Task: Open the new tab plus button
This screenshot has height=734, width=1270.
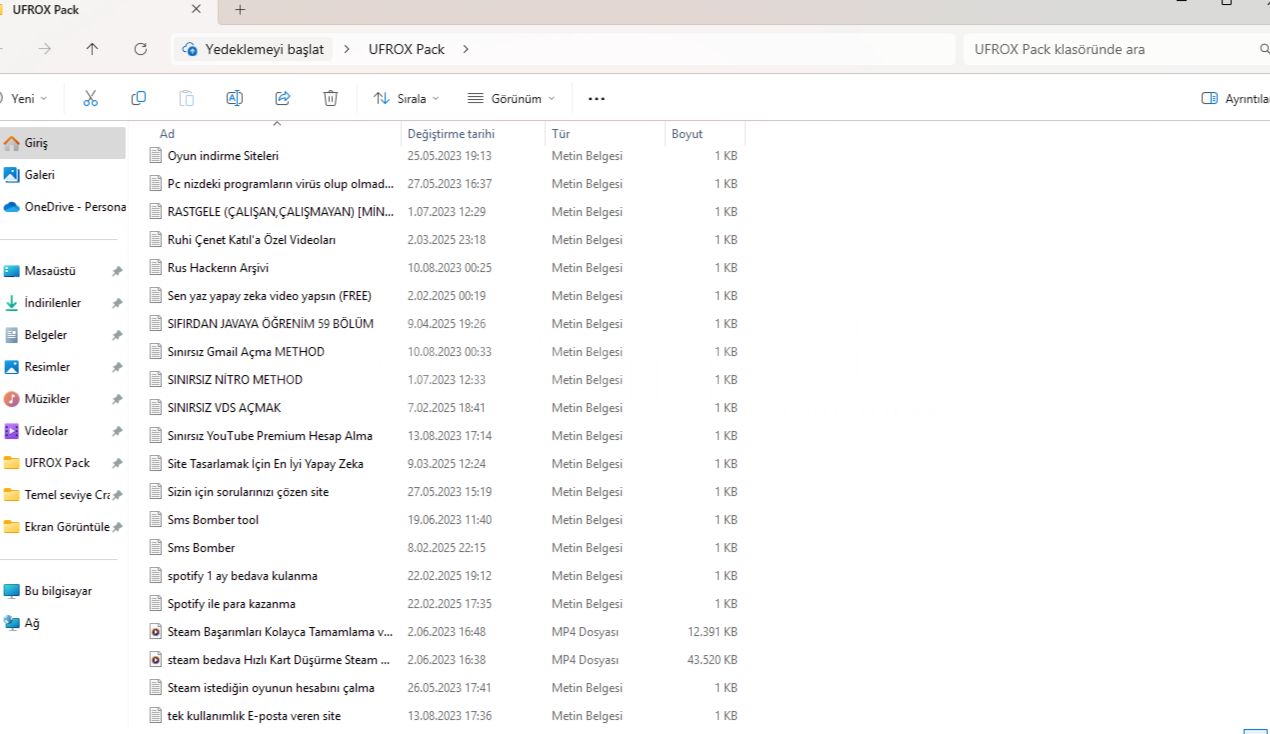Action: (240, 10)
